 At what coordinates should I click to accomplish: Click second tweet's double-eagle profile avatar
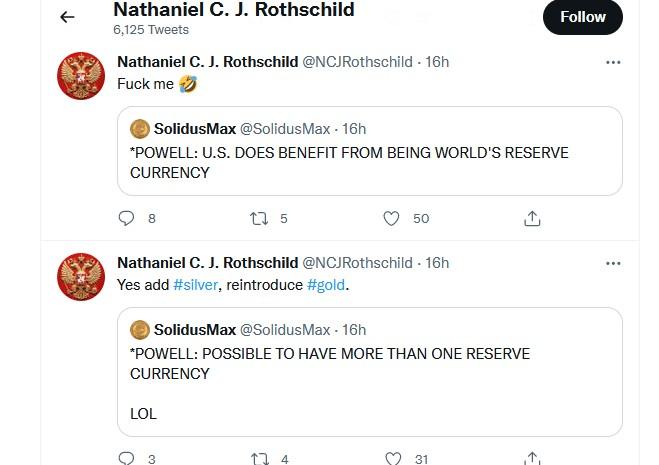81,277
